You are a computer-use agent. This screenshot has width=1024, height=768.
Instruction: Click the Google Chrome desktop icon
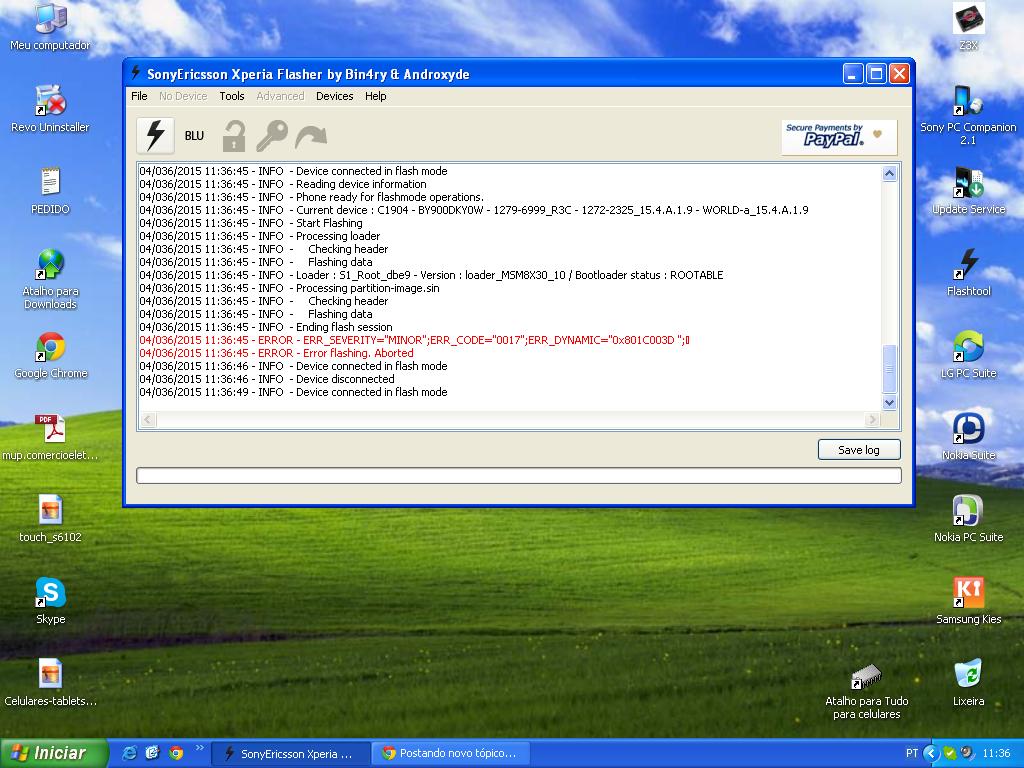point(50,356)
